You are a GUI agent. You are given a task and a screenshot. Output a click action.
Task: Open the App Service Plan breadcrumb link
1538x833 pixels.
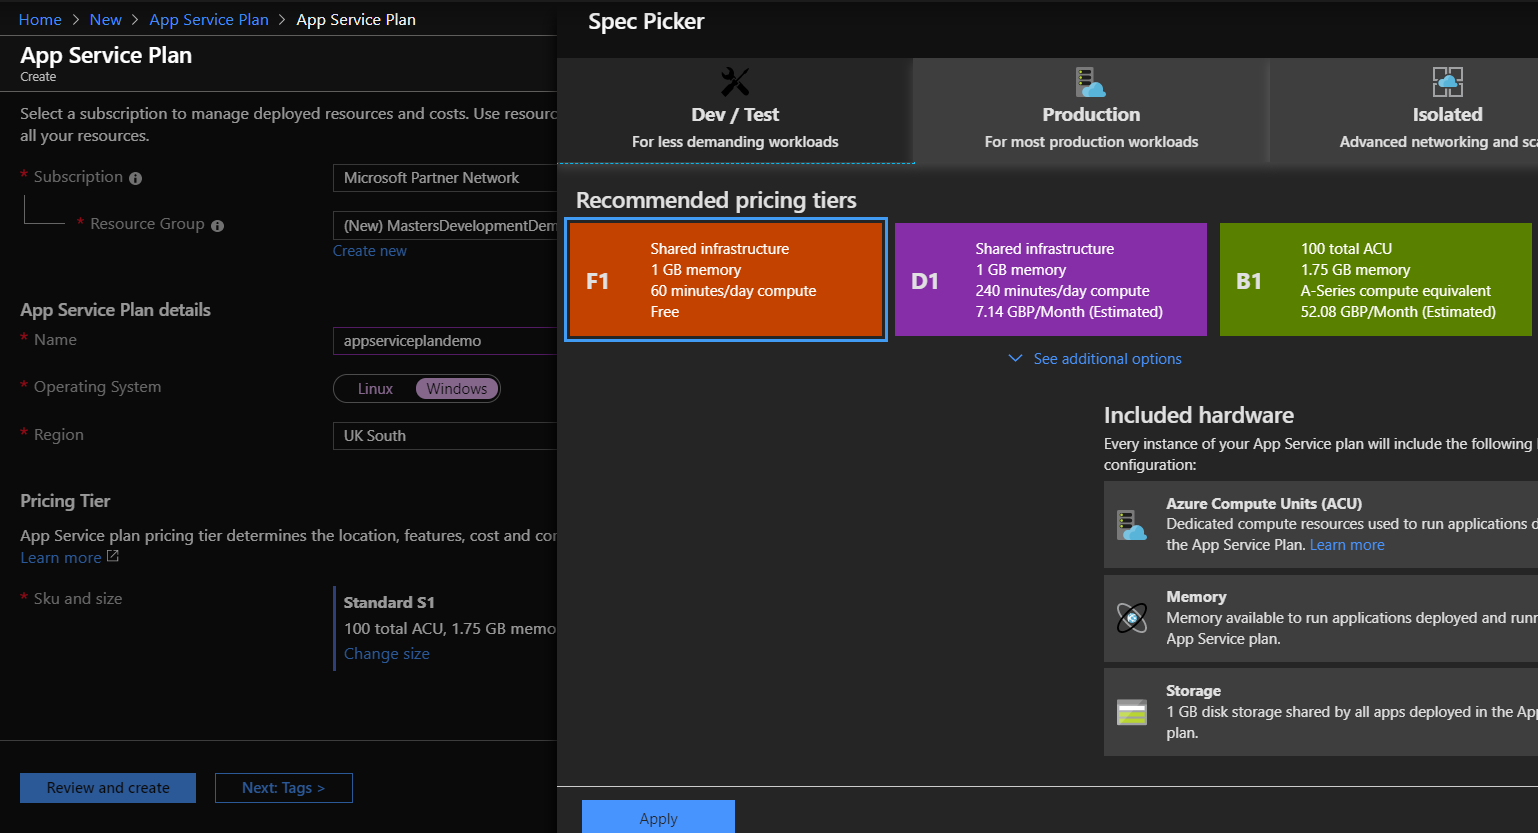(208, 18)
